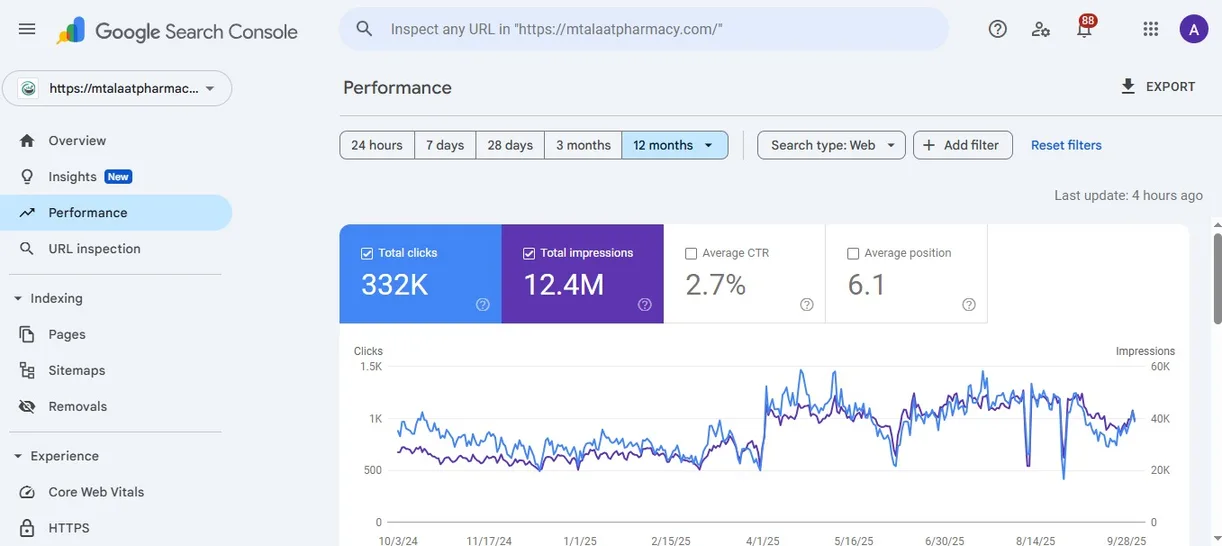Open the account avatar A
Screen dimensions: 1222x546
1194,29
